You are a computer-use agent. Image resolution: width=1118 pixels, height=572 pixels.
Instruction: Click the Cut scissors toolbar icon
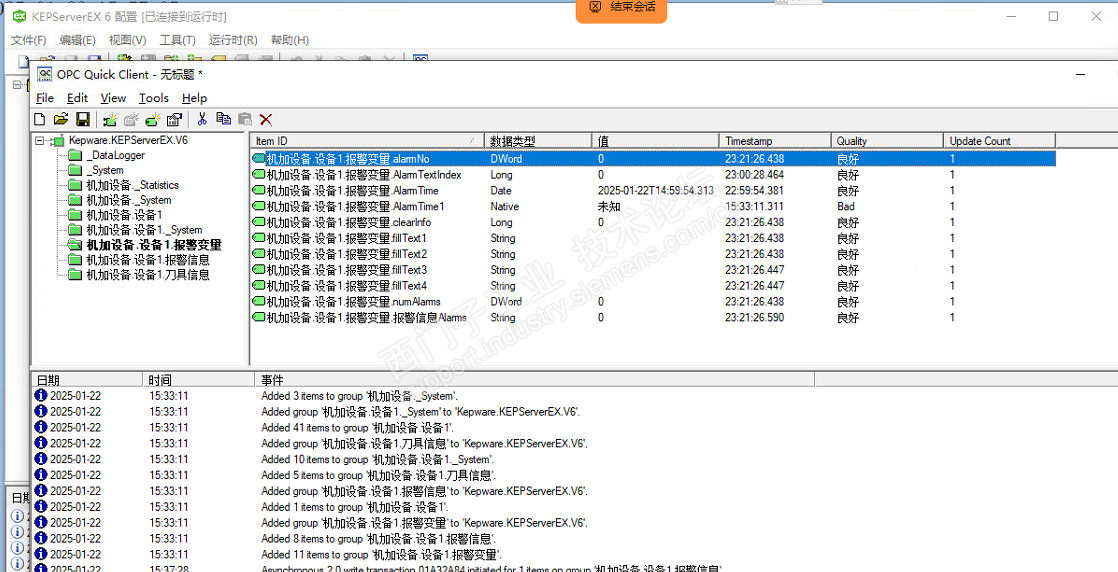tap(202, 119)
